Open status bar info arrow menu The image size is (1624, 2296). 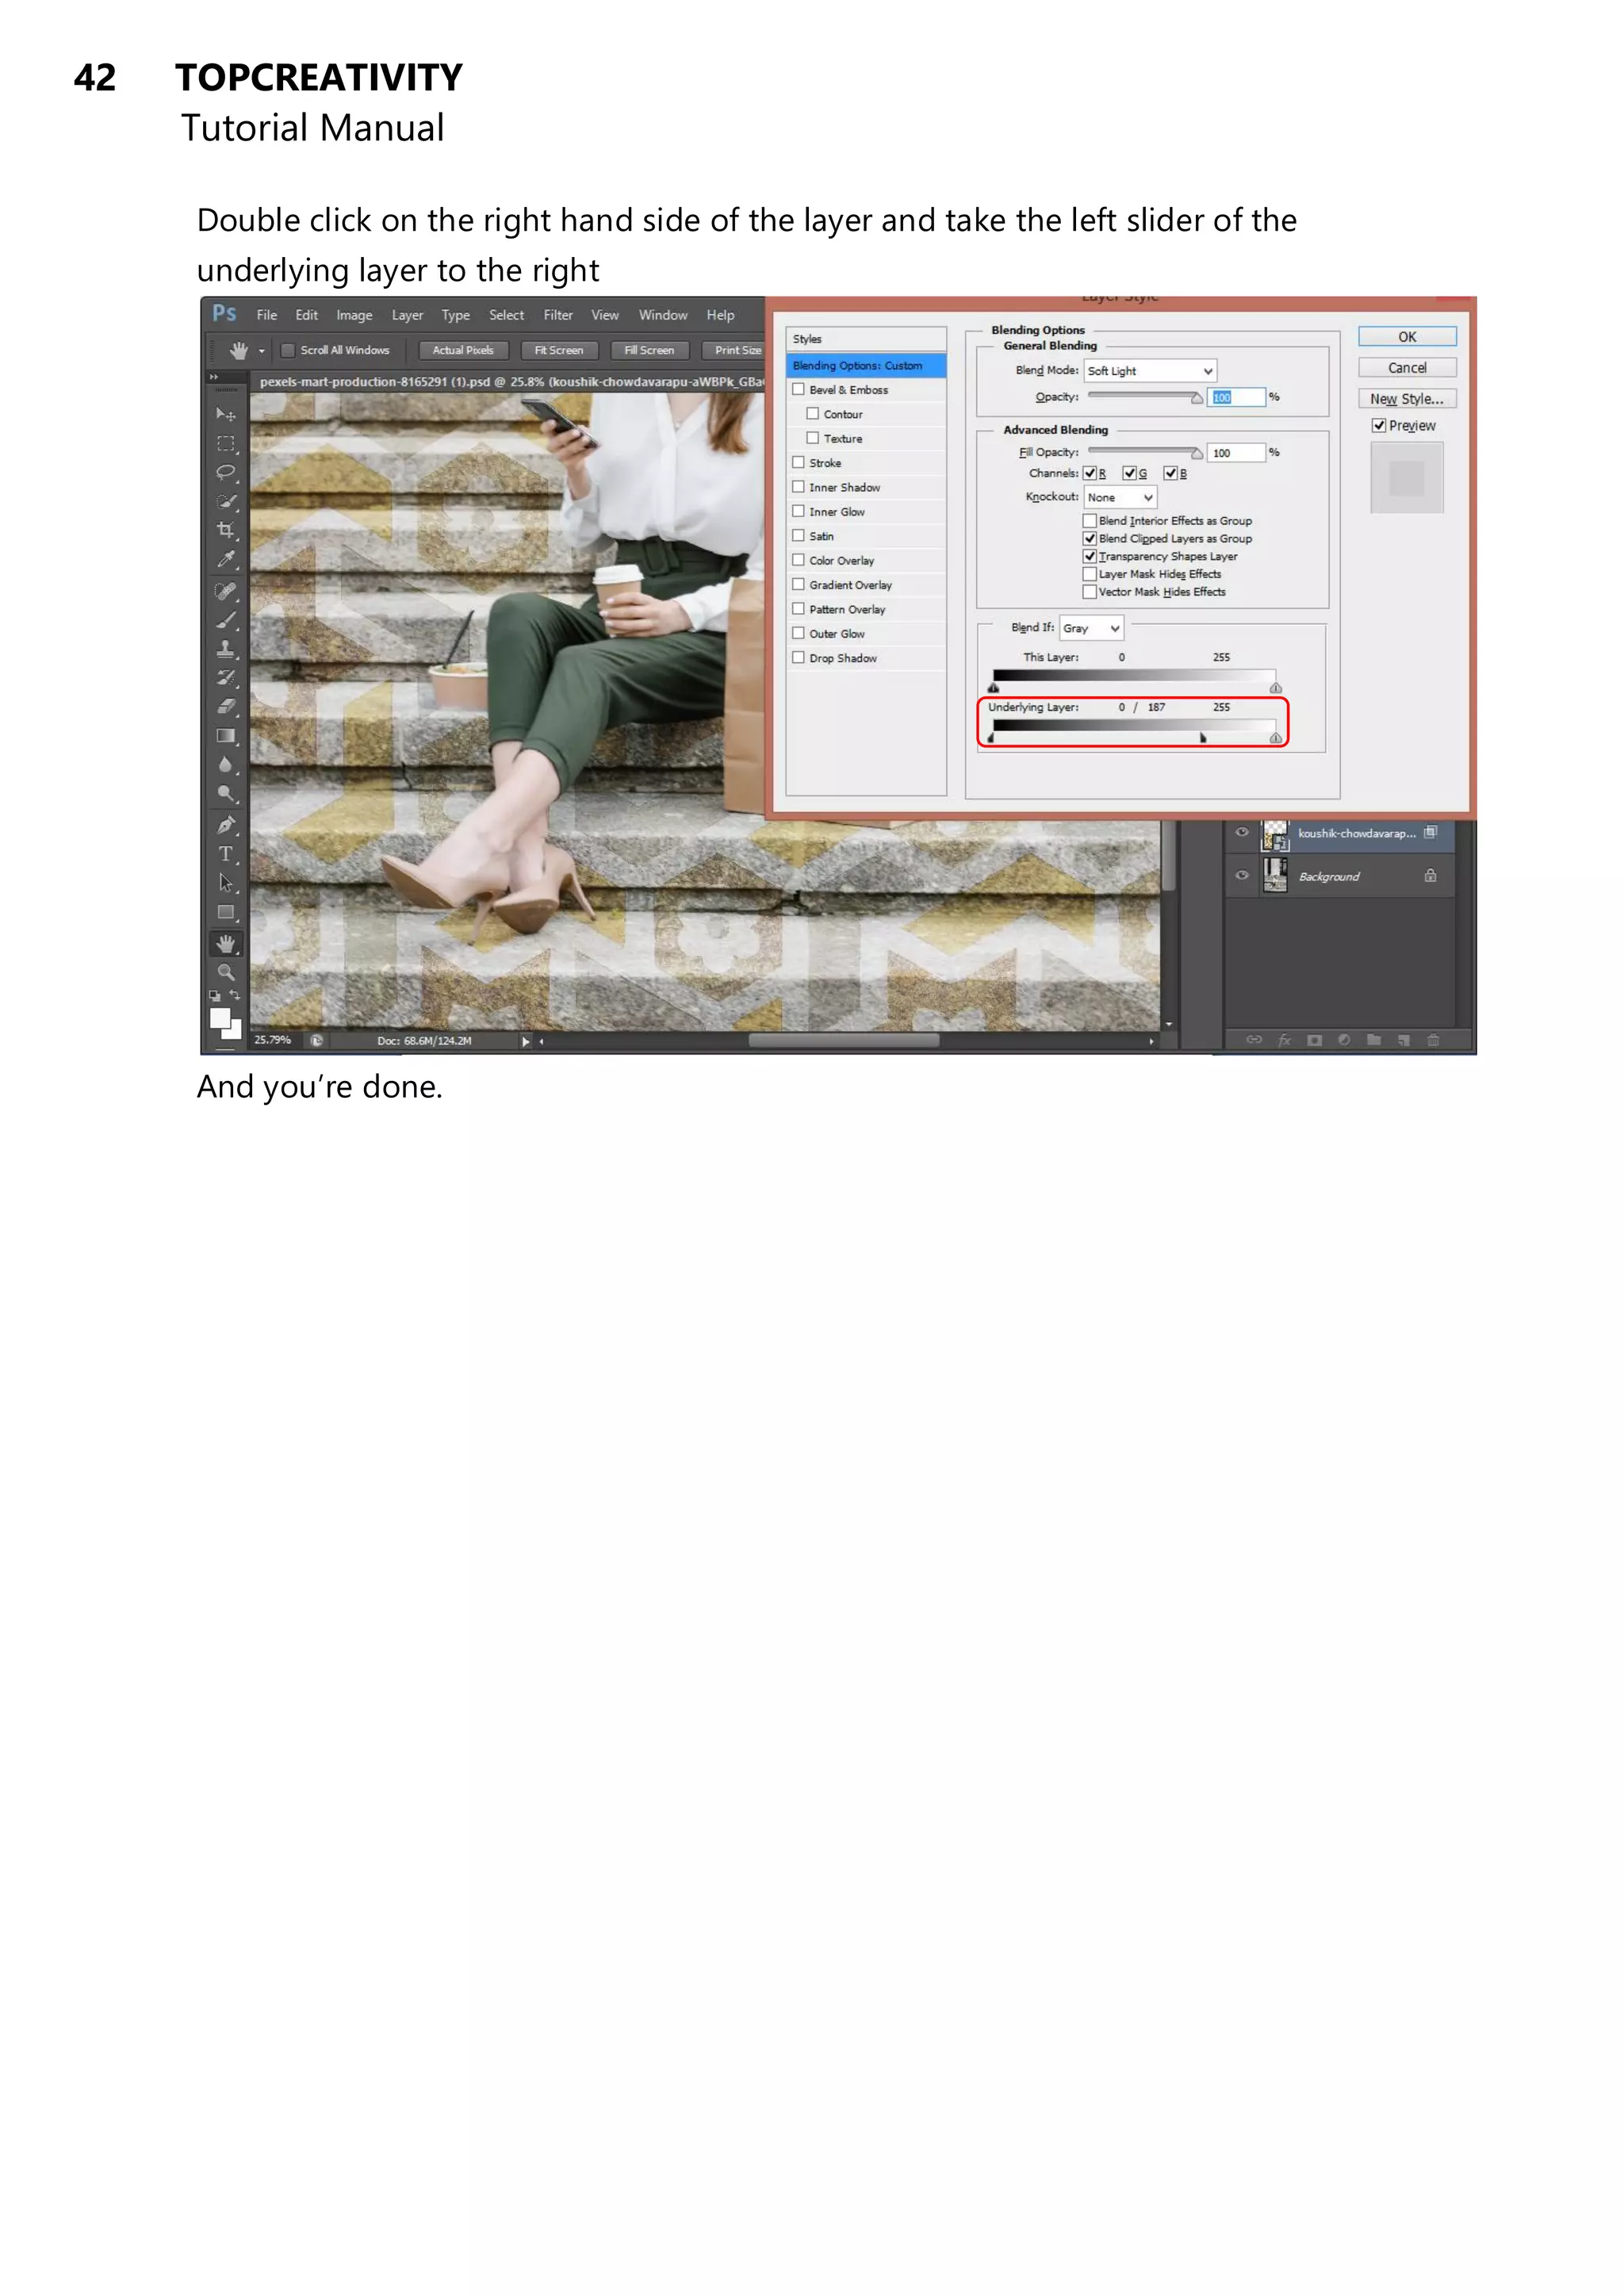525,1041
